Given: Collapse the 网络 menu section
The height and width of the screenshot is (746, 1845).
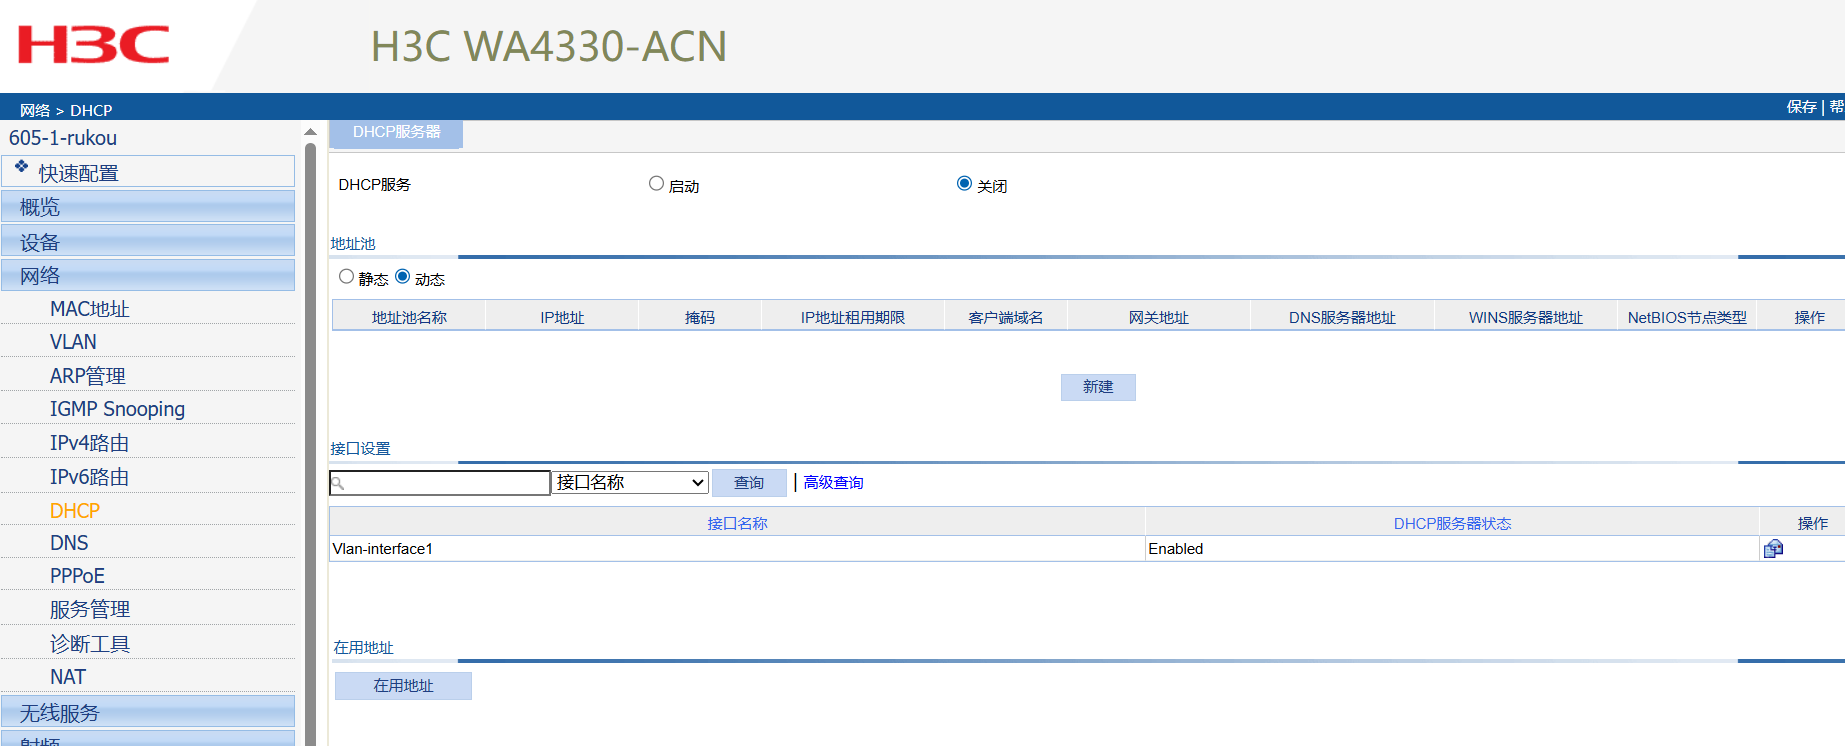Looking at the screenshot, I should (x=148, y=276).
